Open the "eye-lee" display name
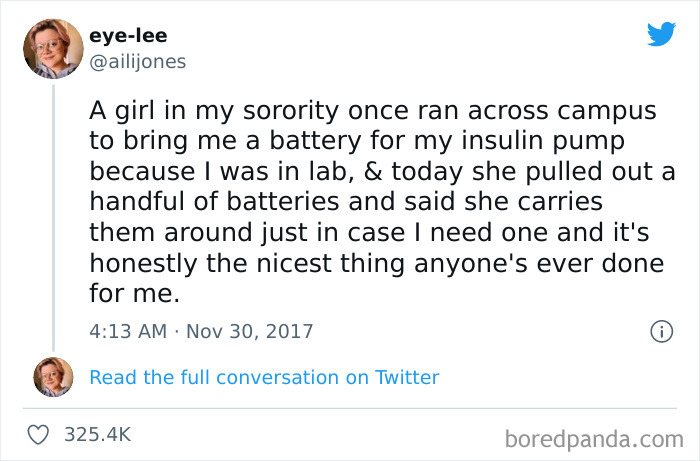The width and height of the screenshot is (700, 461). point(129,36)
